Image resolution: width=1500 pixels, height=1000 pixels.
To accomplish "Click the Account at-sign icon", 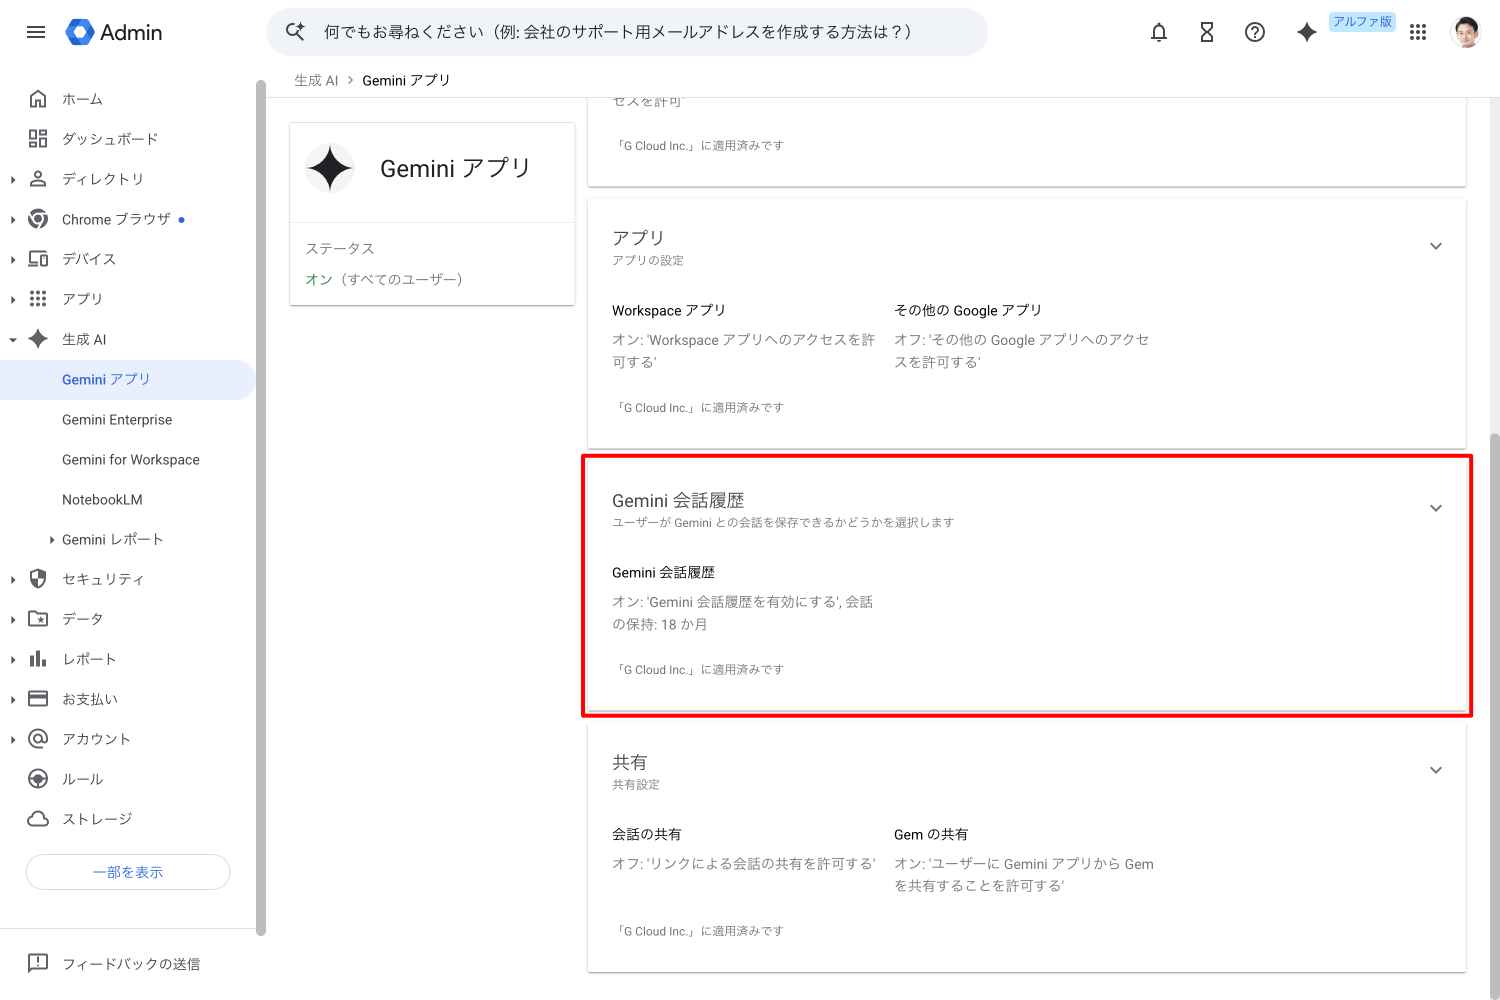I will [x=38, y=739].
